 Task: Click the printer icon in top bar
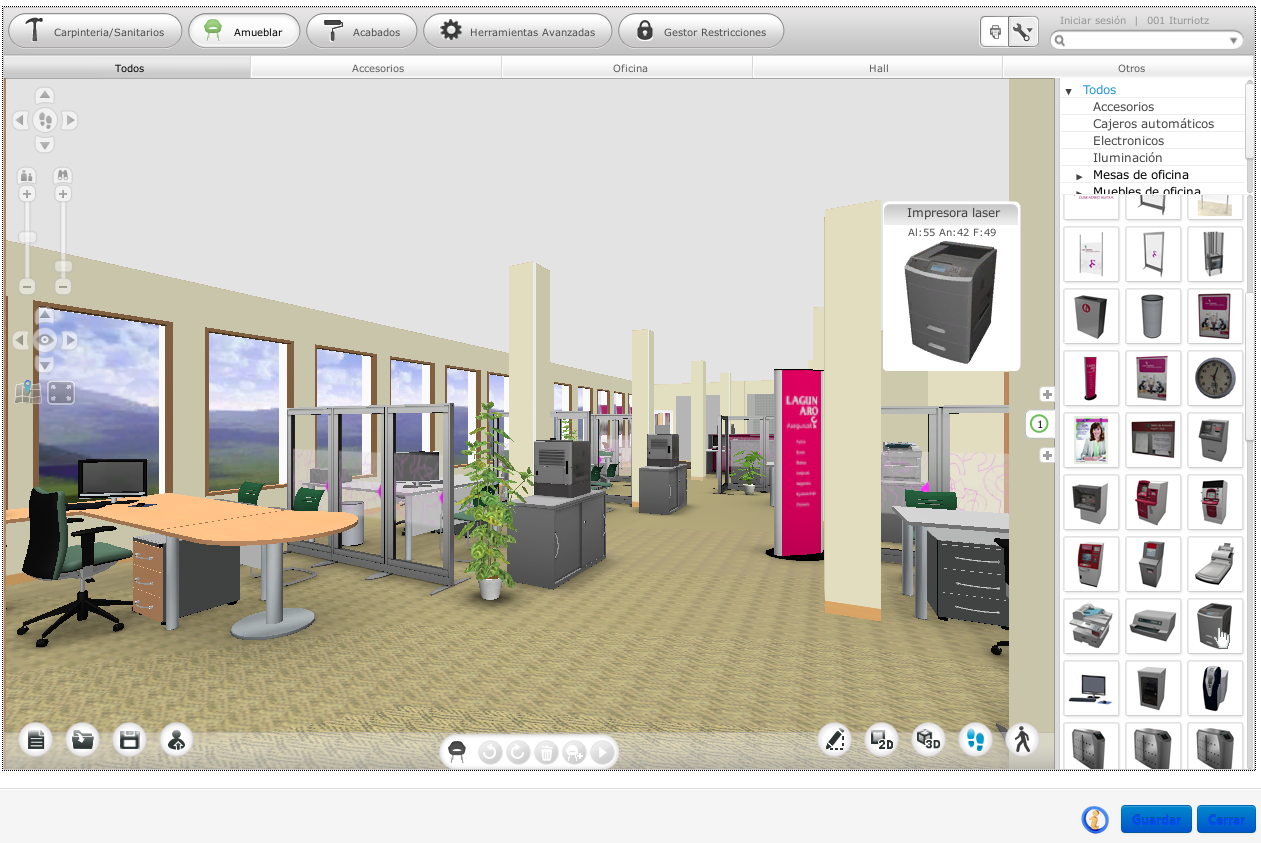995,32
